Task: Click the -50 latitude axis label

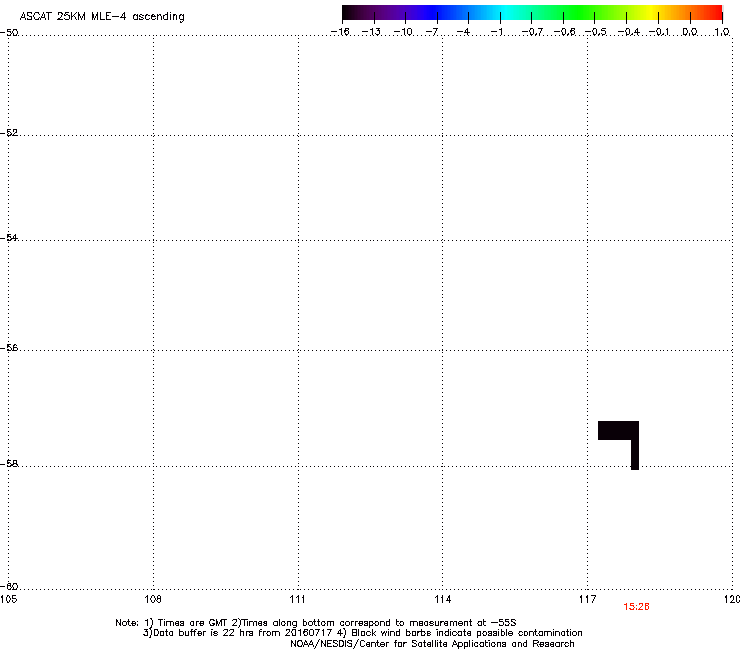Action: tap(9, 33)
